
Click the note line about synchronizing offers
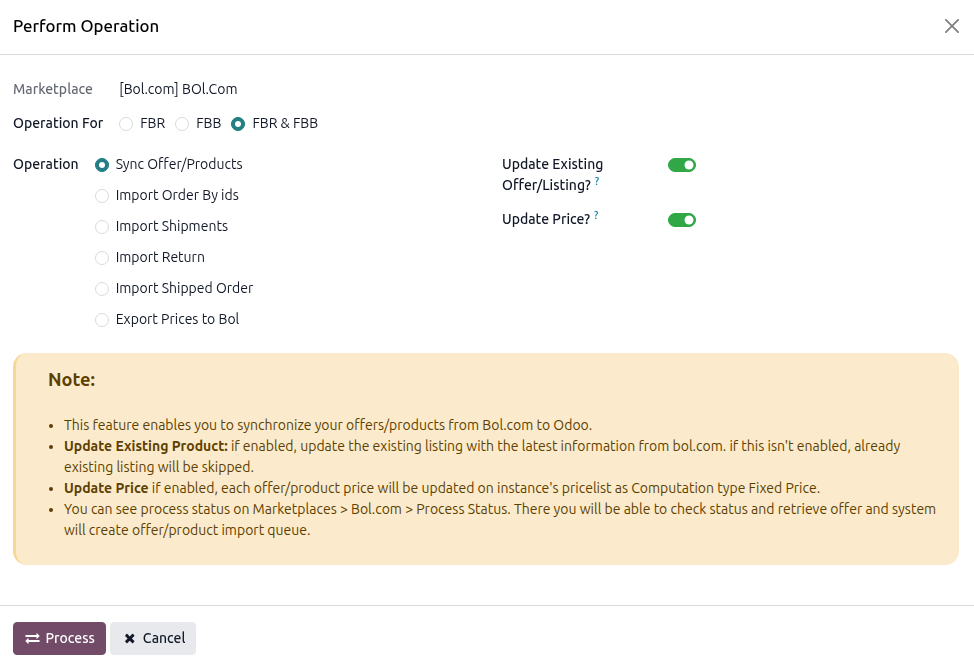tap(328, 425)
